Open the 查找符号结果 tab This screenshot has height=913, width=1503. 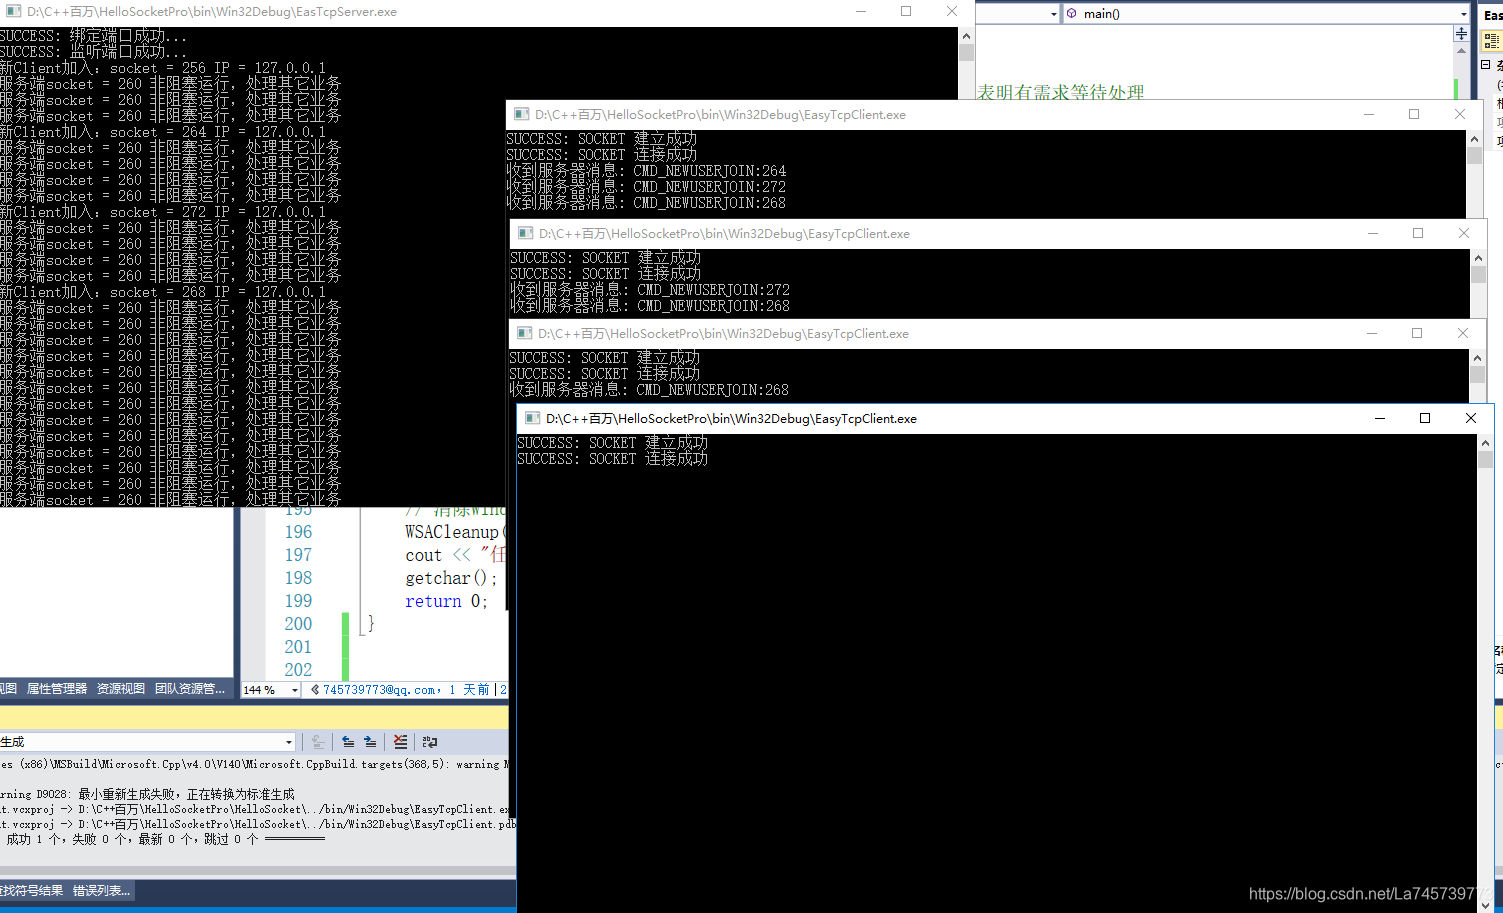click(x=32, y=891)
